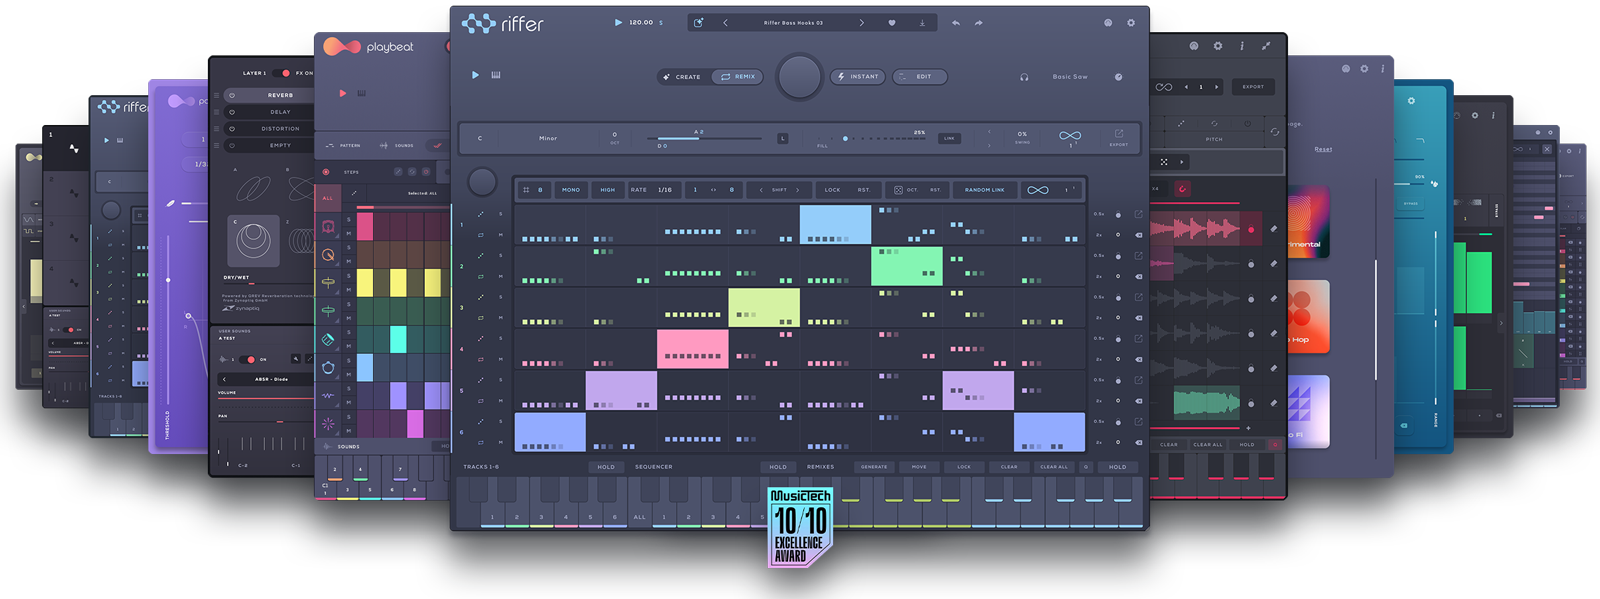1600x599 pixels.
Task: Toggle the LINK button next to Fill
Action: point(949,138)
